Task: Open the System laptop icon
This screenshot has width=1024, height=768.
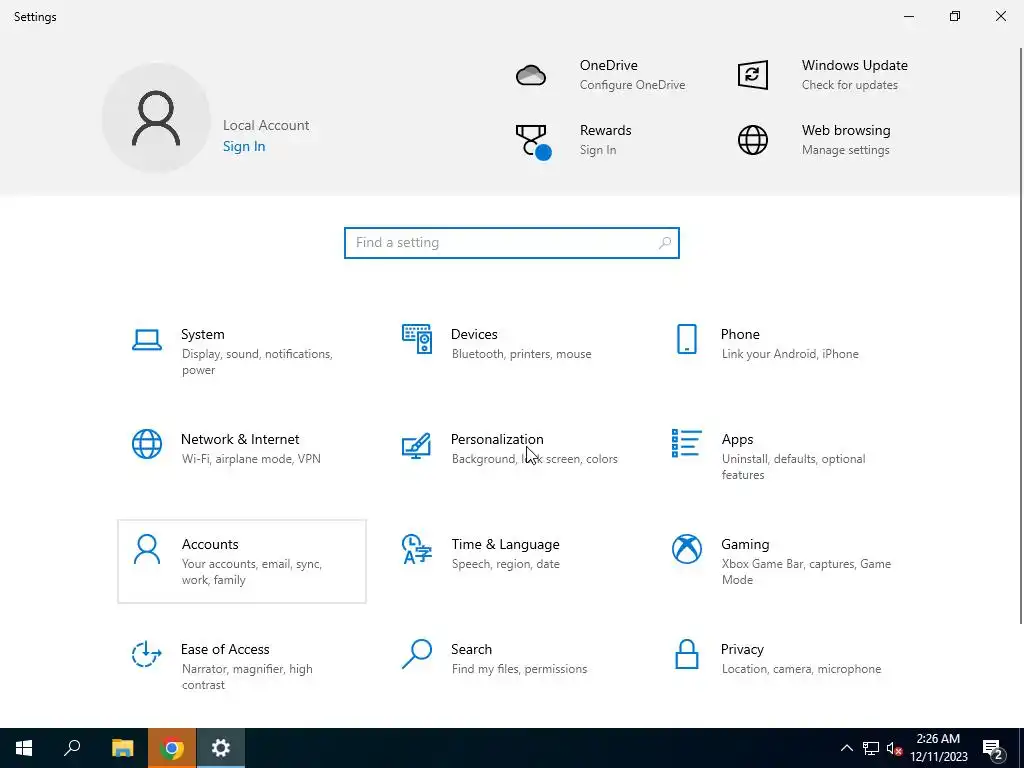Action: [147, 340]
